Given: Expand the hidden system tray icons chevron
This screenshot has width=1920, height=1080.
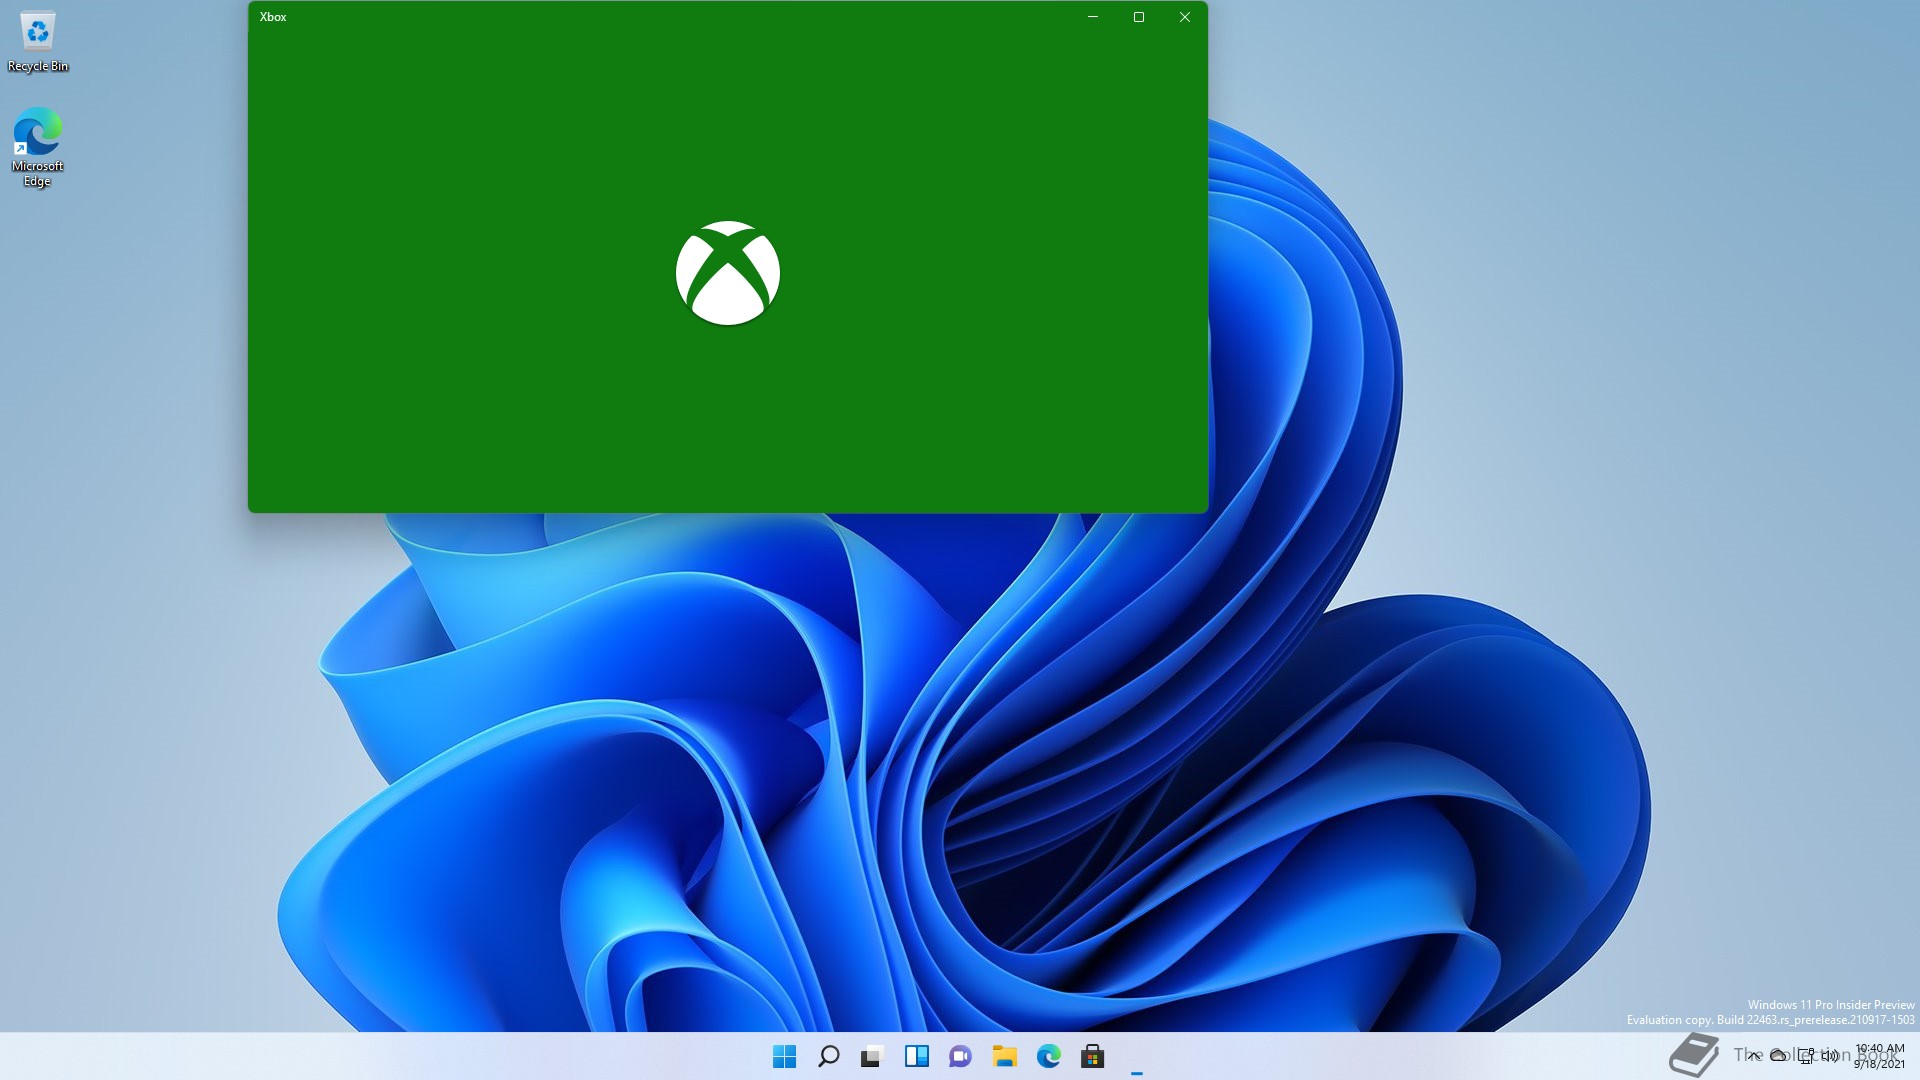Looking at the screenshot, I should (1754, 1056).
